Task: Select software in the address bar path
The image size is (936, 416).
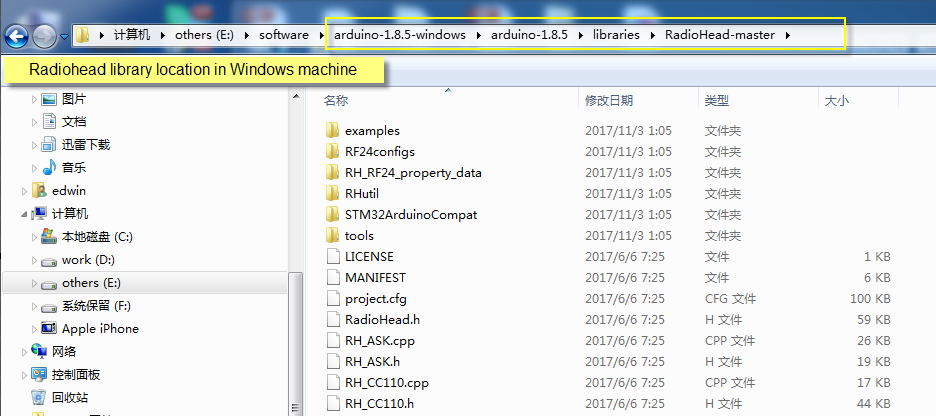Action: point(284,35)
